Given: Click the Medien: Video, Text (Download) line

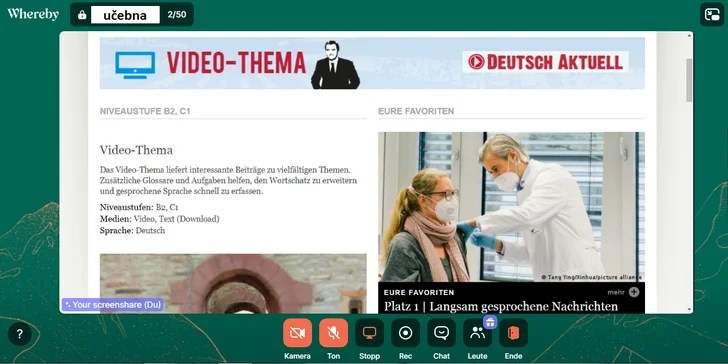Looking at the screenshot, I should tap(159, 219).
